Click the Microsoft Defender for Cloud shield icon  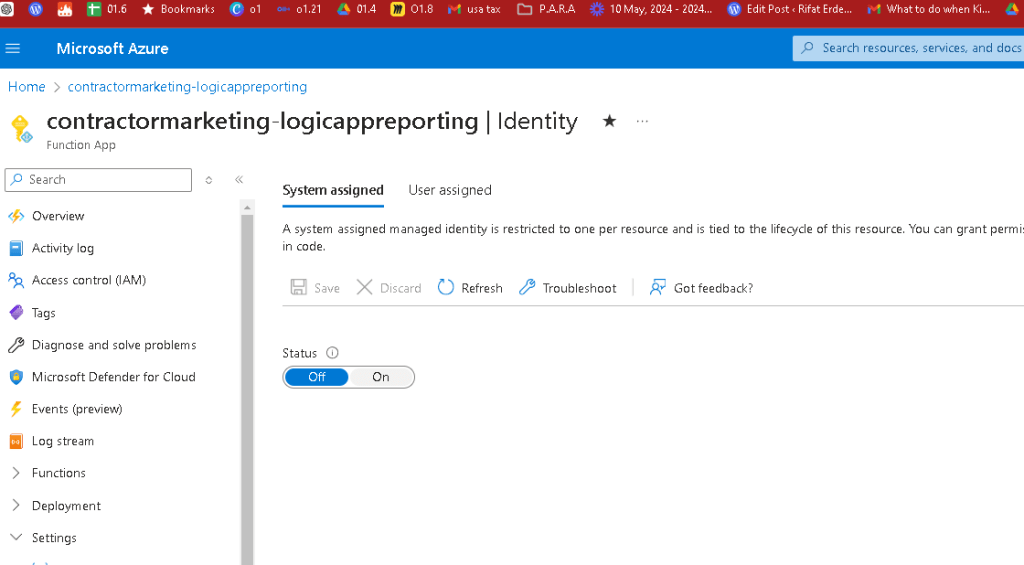click(16, 377)
